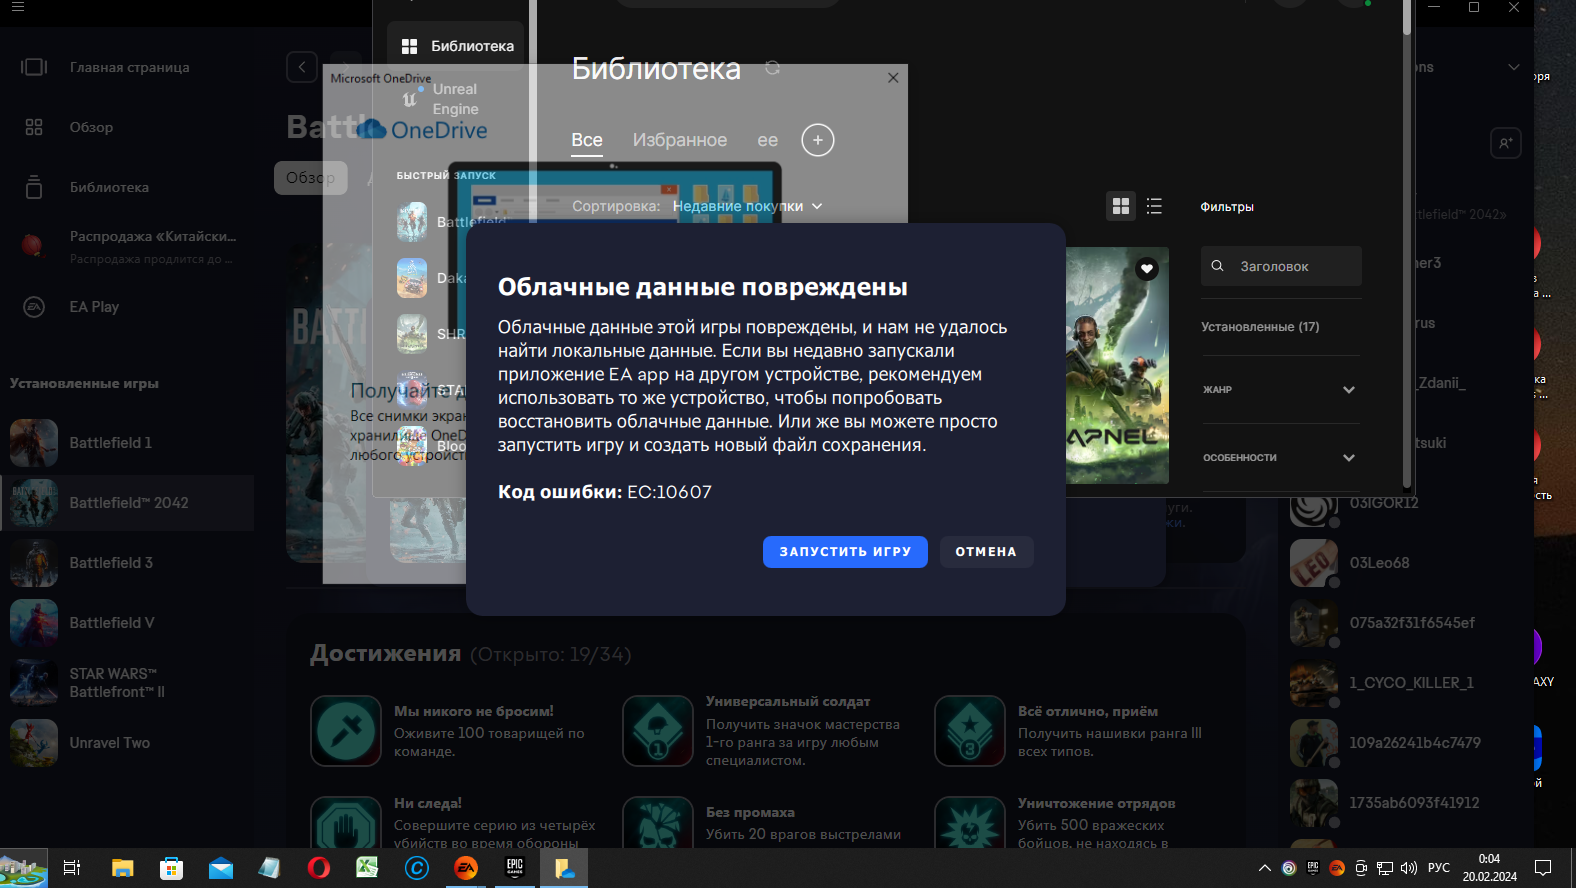The height and width of the screenshot is (888, 1576).
Task: Click Уничтожение отрядов achievement icon
Action: [970, 823]
